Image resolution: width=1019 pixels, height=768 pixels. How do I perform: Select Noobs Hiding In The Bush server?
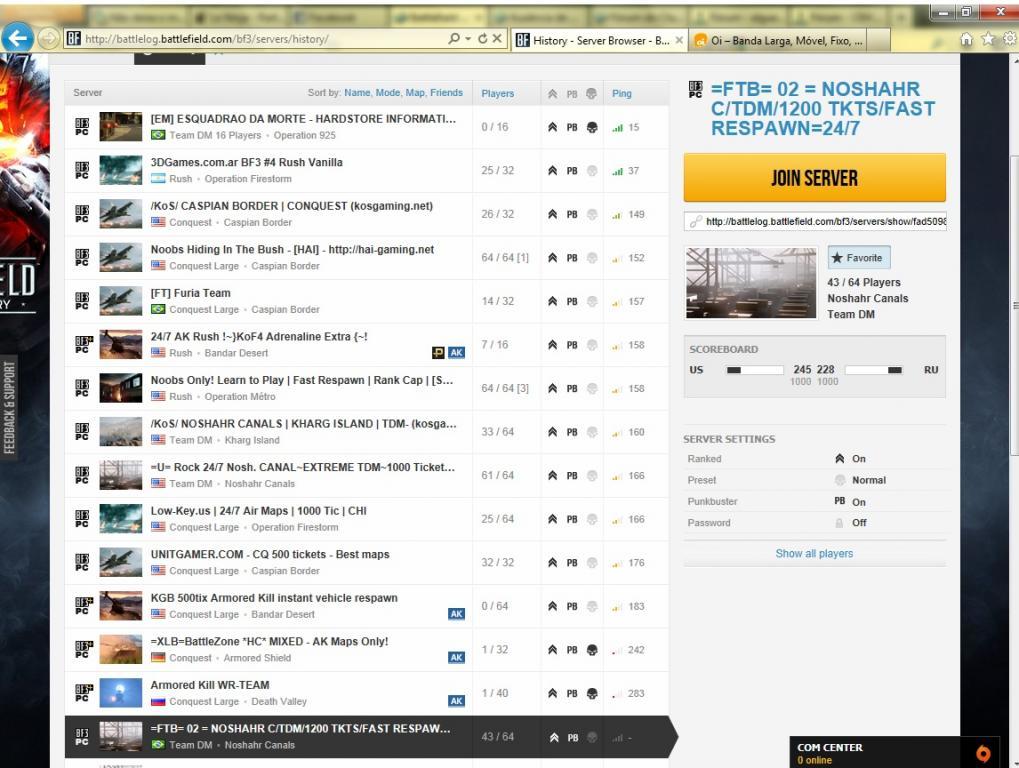coord(367,257)
